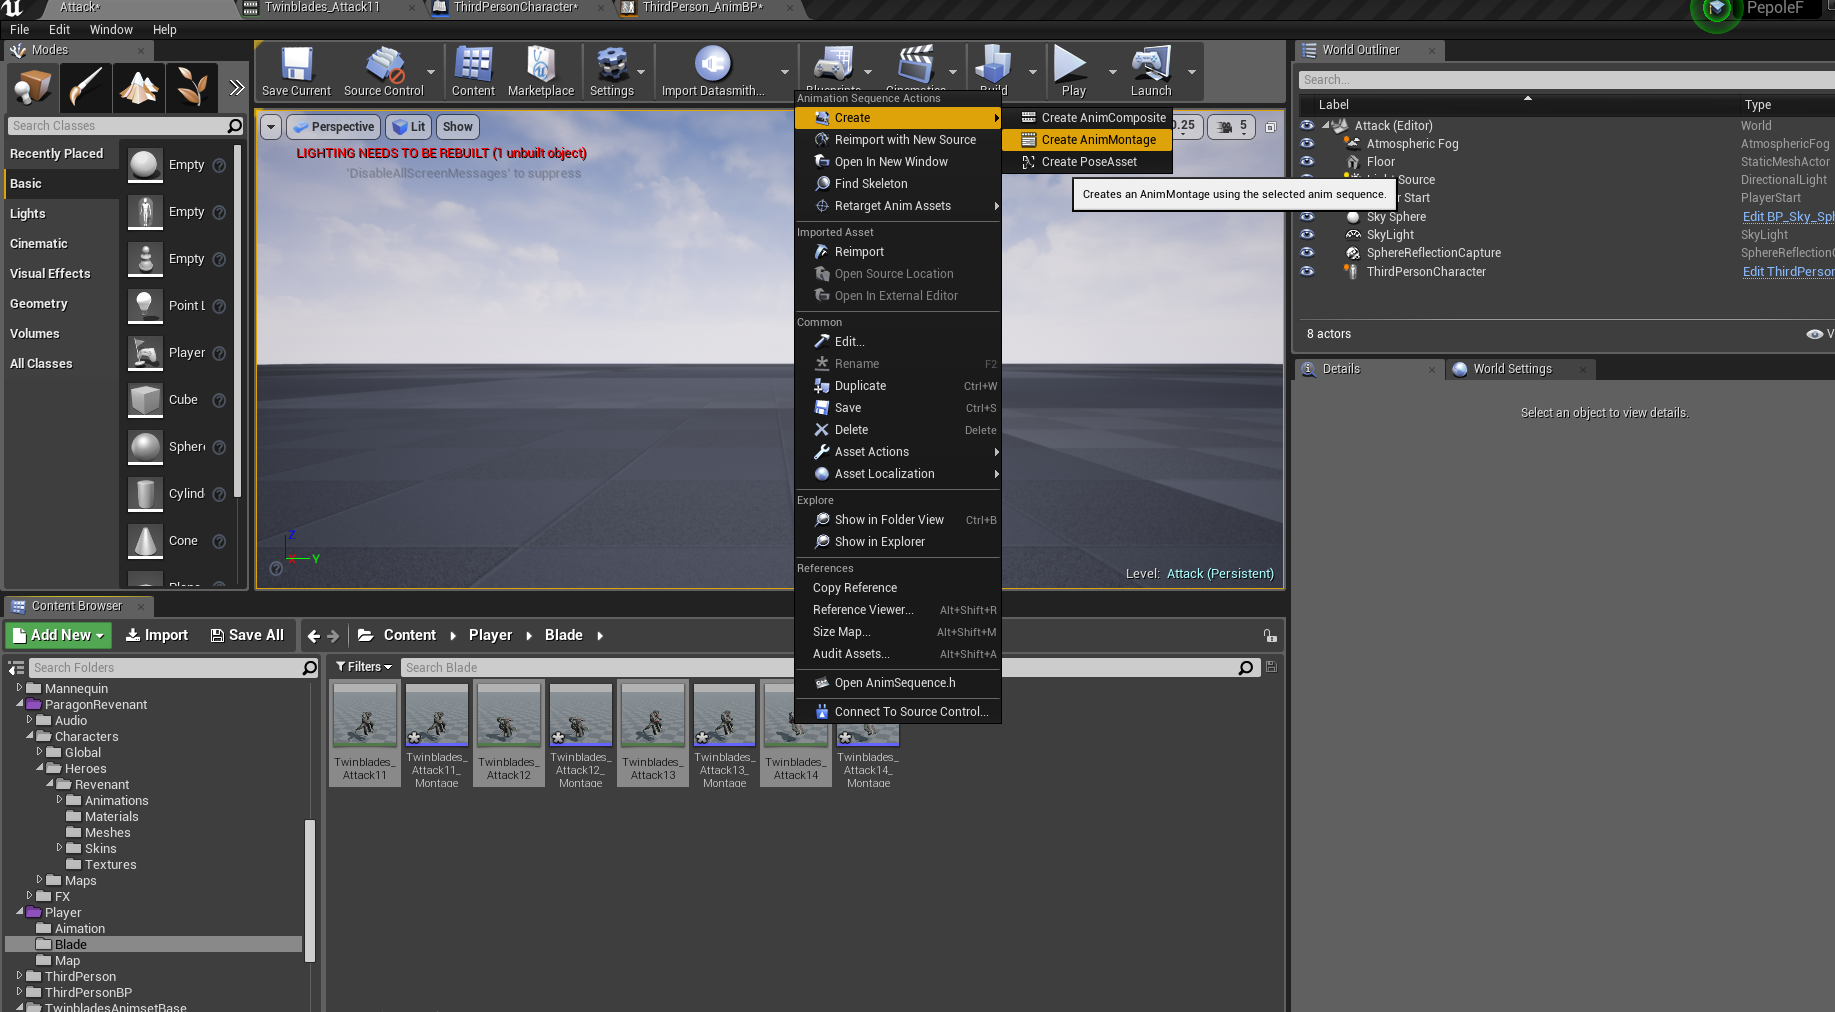The width and height of the screenshot is (1835, 1012).
Task: Open the Play options dropdown arrow
Action: [1112, 72]
